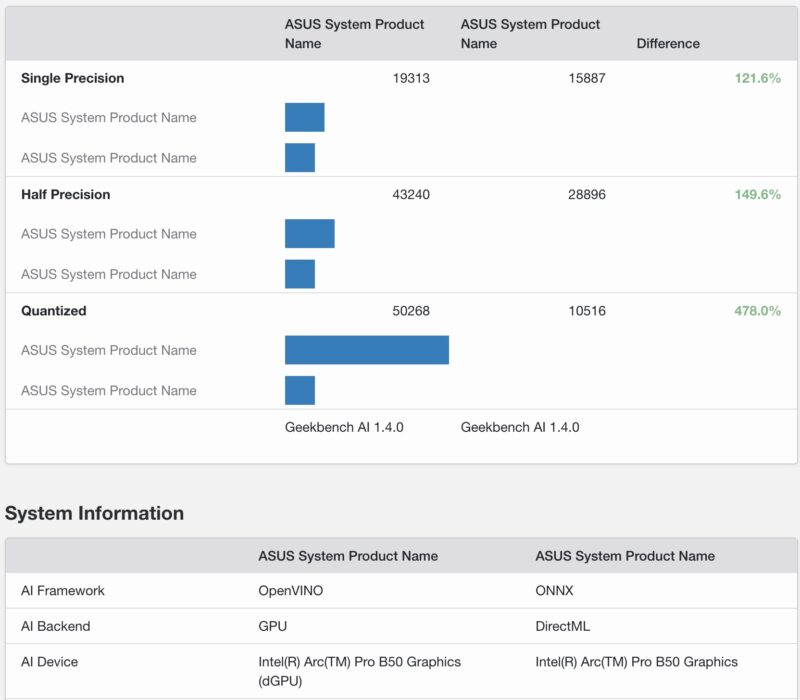Select the OpenVINO framework entry
Image resolution: width=800 pixels, height=700 pixels.
(x=288, y=591)
